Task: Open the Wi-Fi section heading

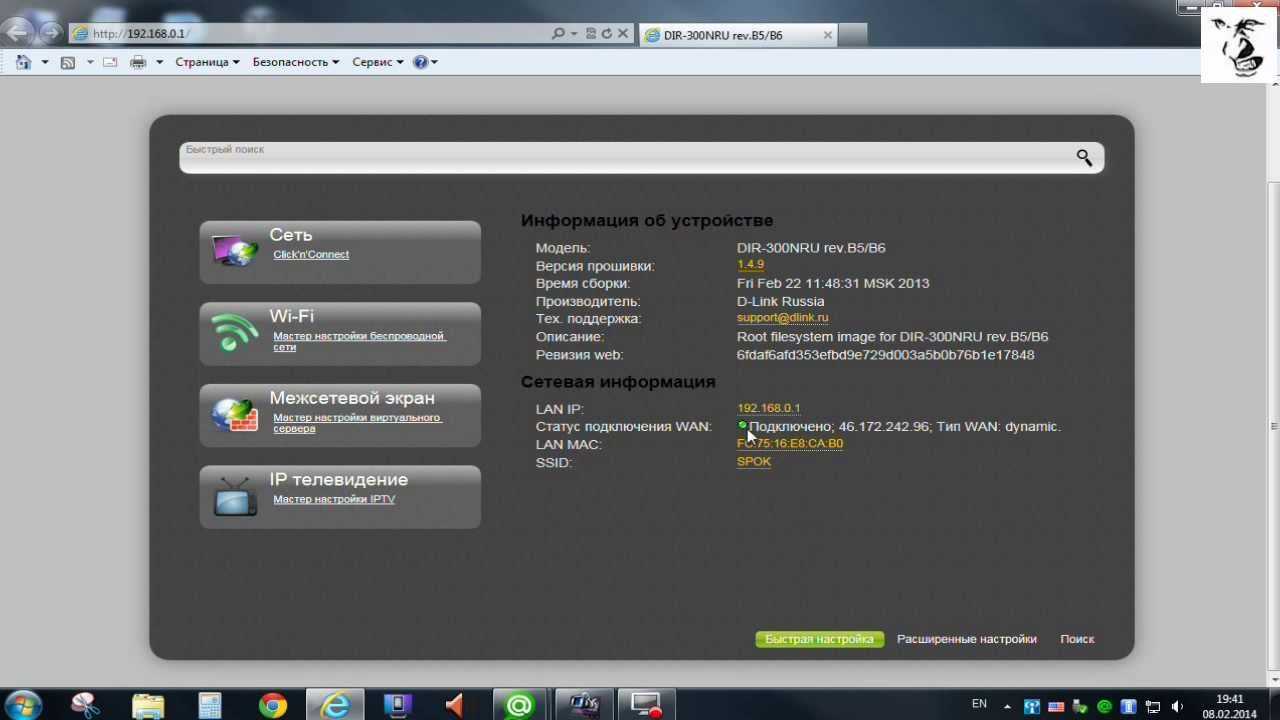Action: click(x=291, y=316)
